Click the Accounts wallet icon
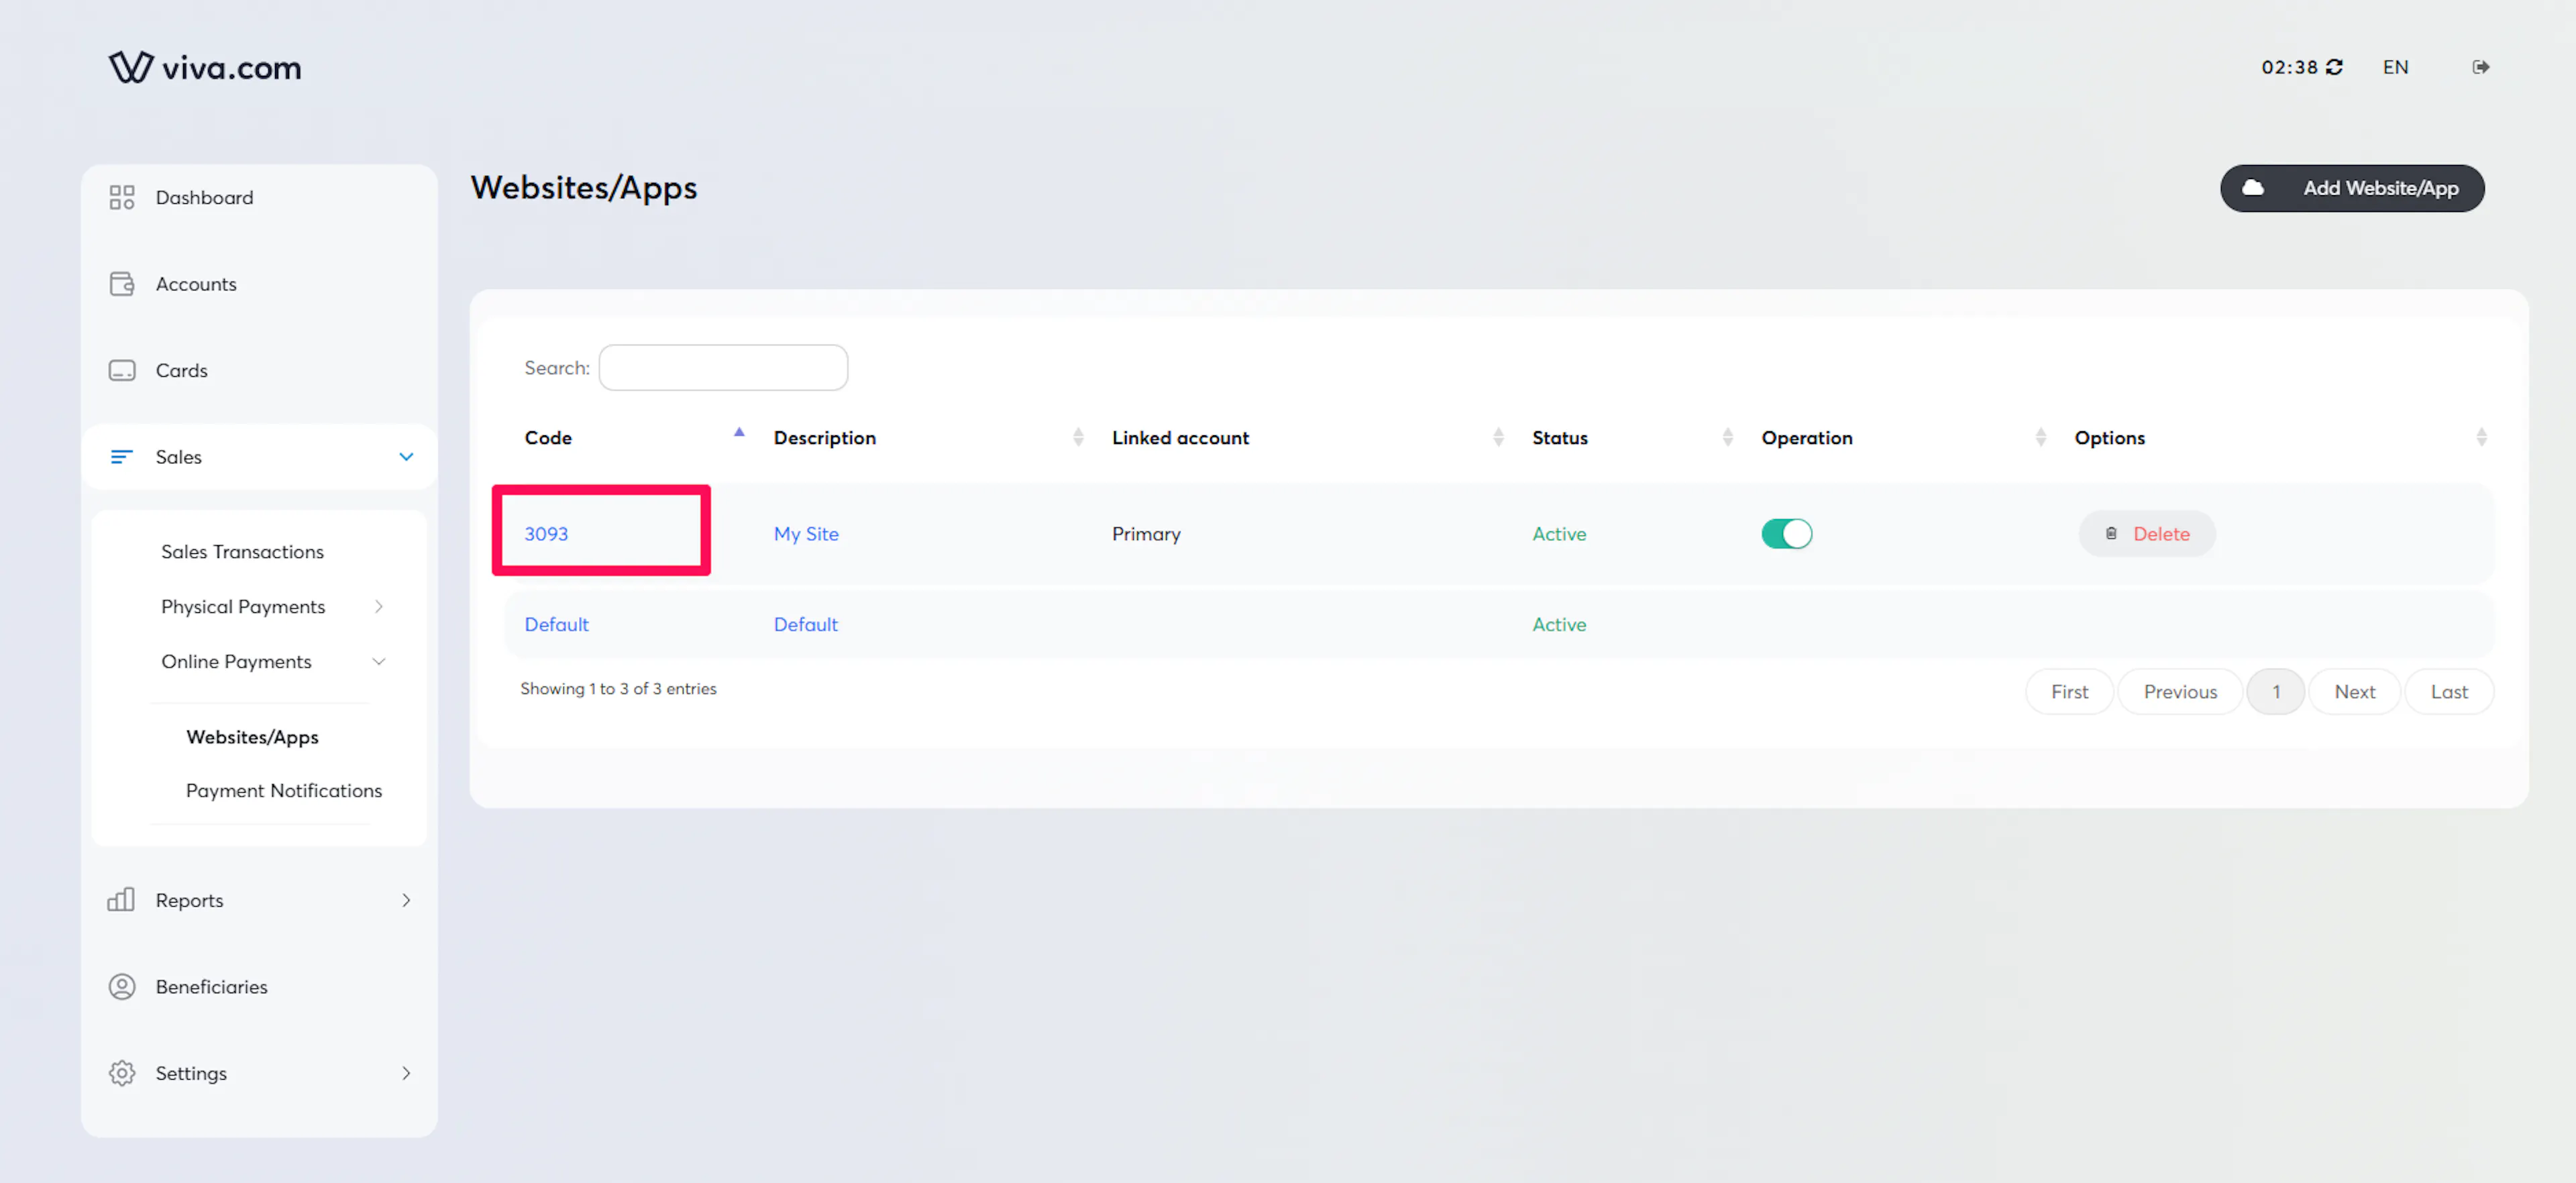 121,284
